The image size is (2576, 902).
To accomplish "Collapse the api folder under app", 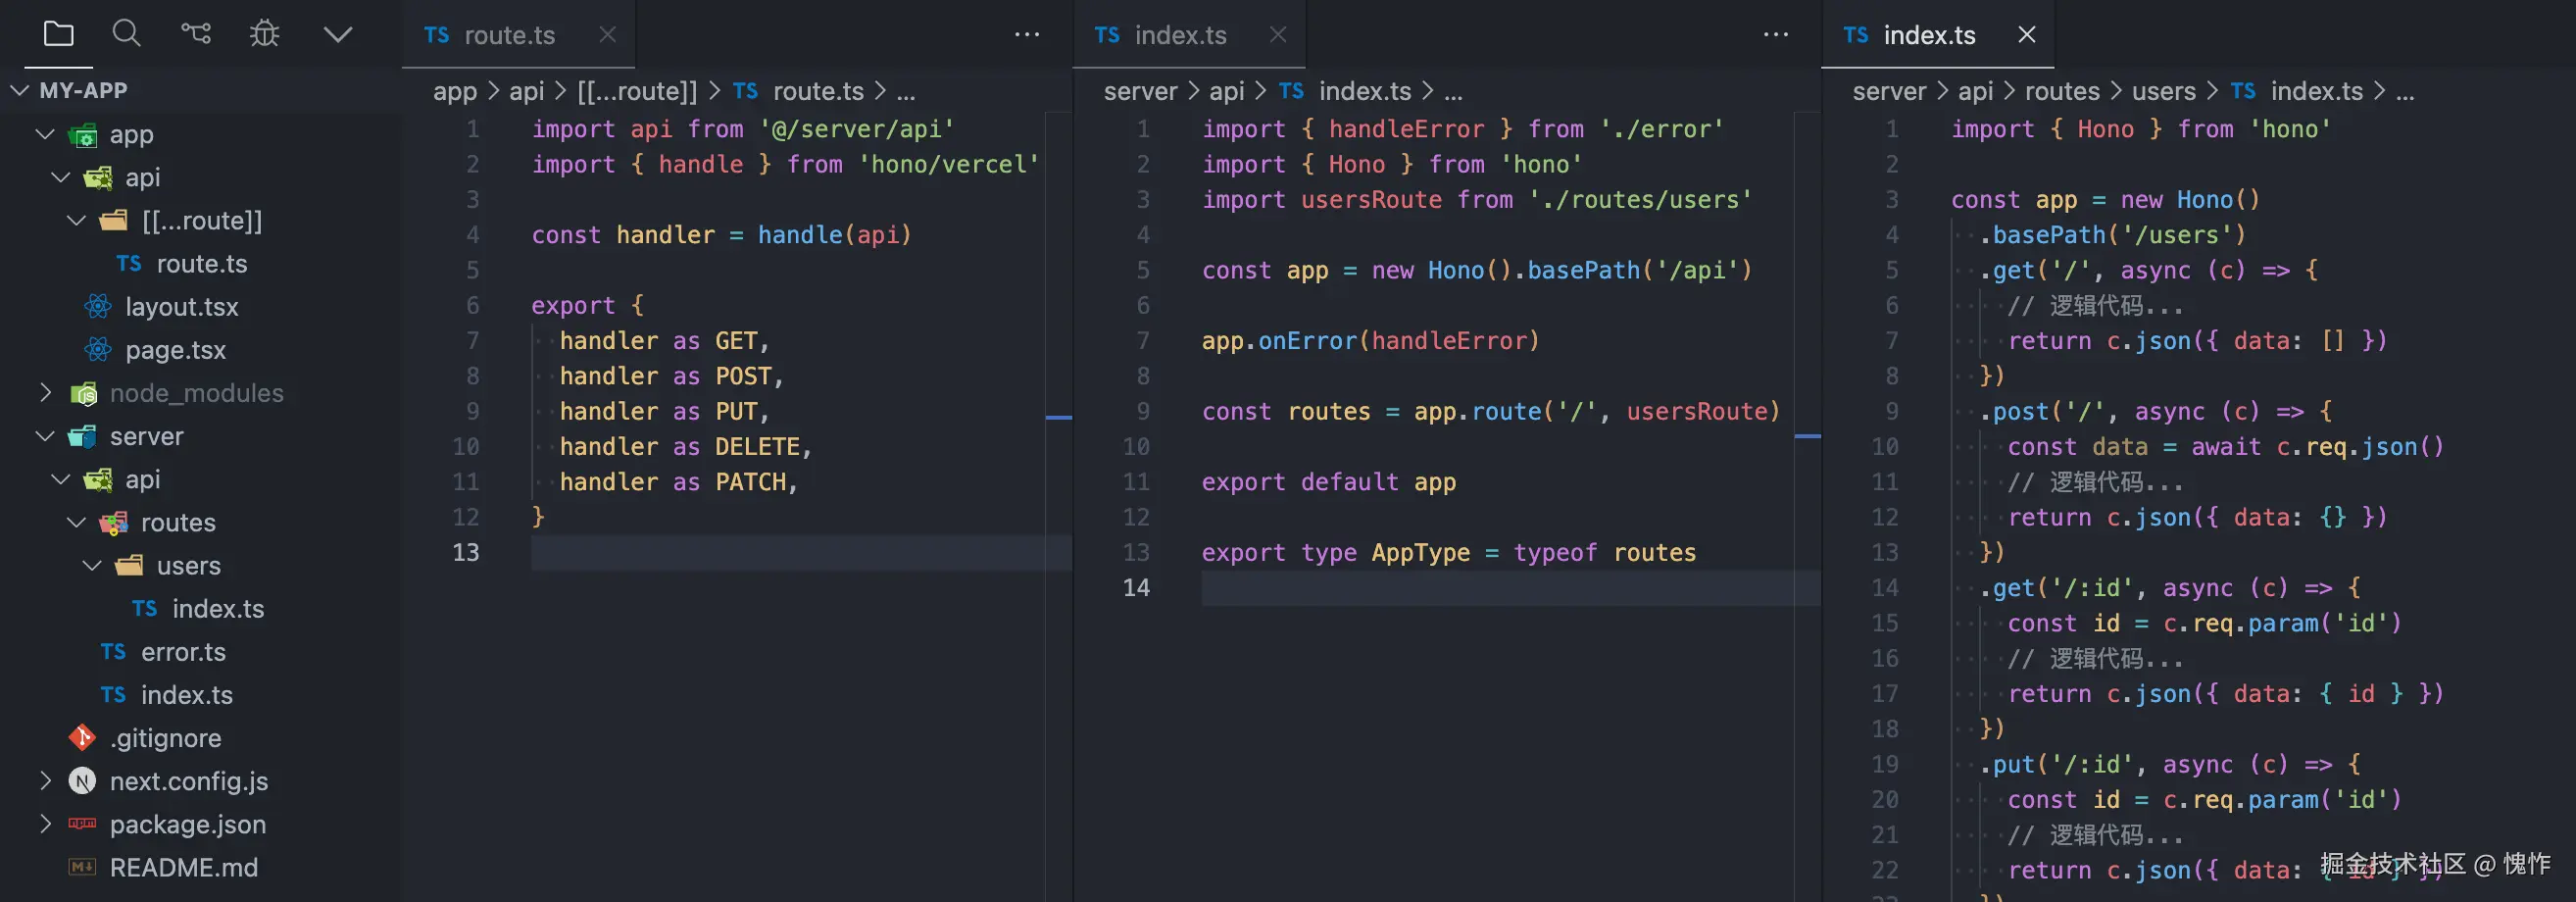I will click(x=61, y=177).
